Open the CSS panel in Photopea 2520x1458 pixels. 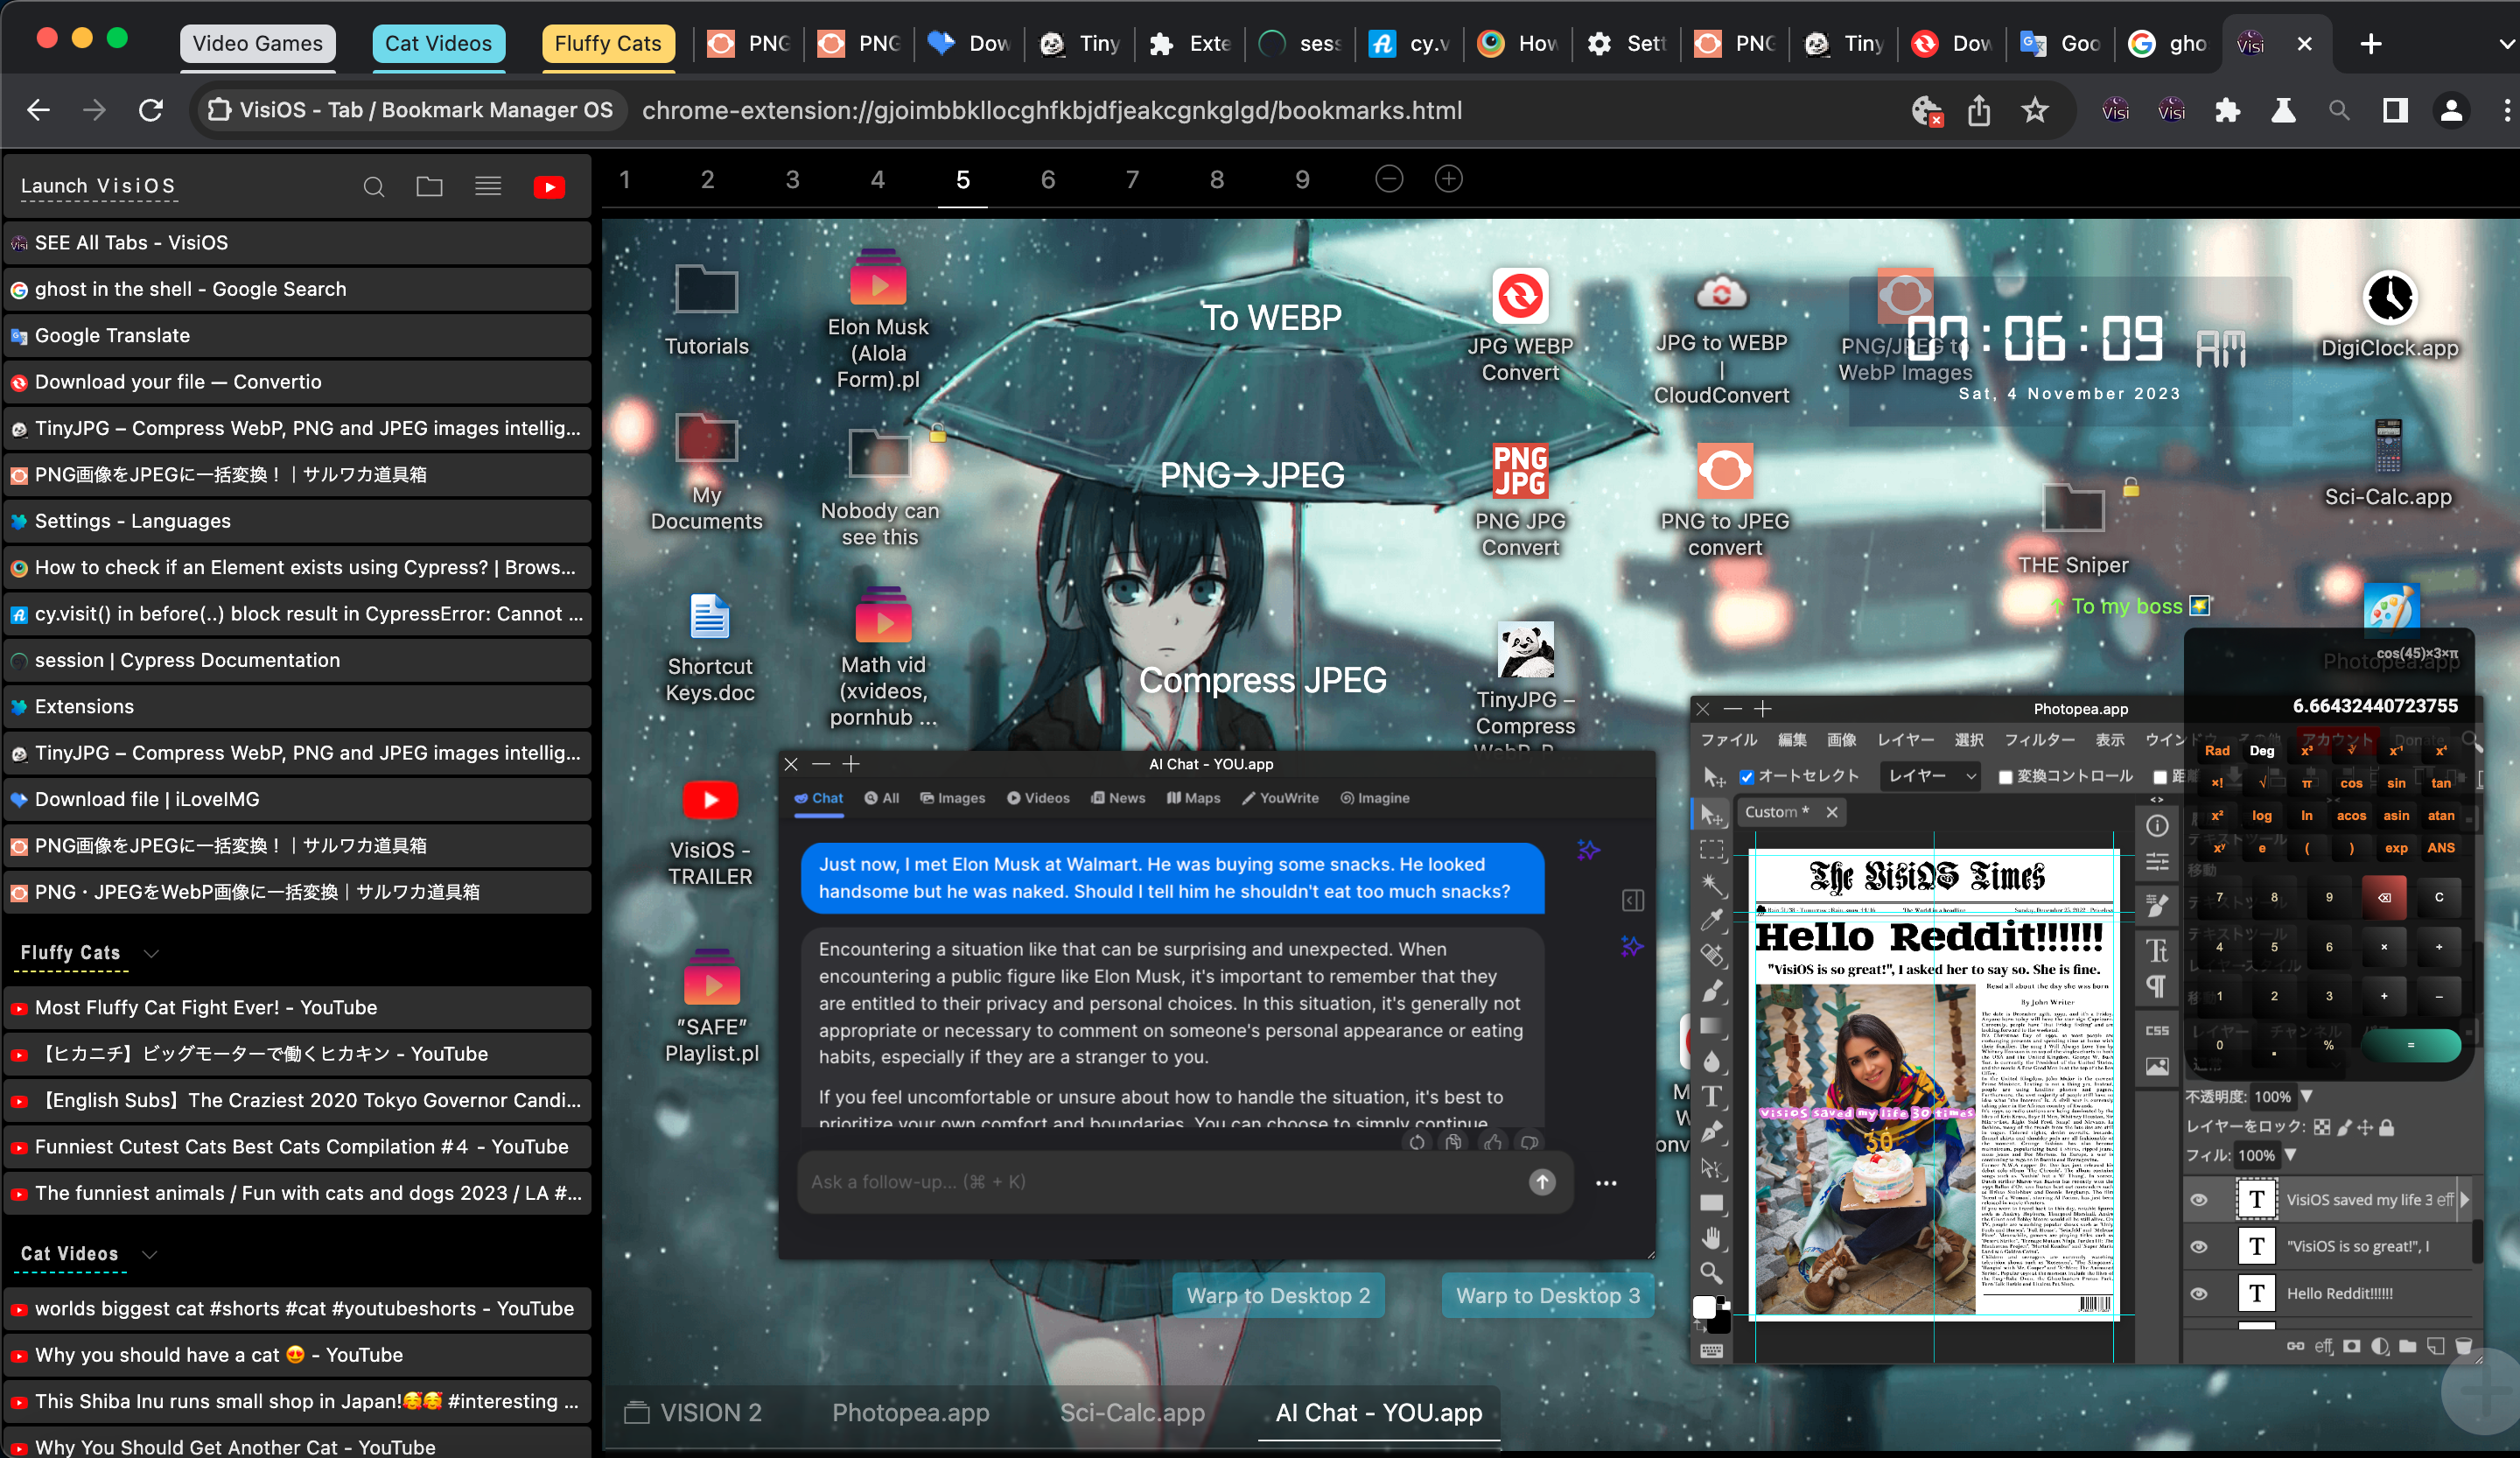pos(2157,1030)
